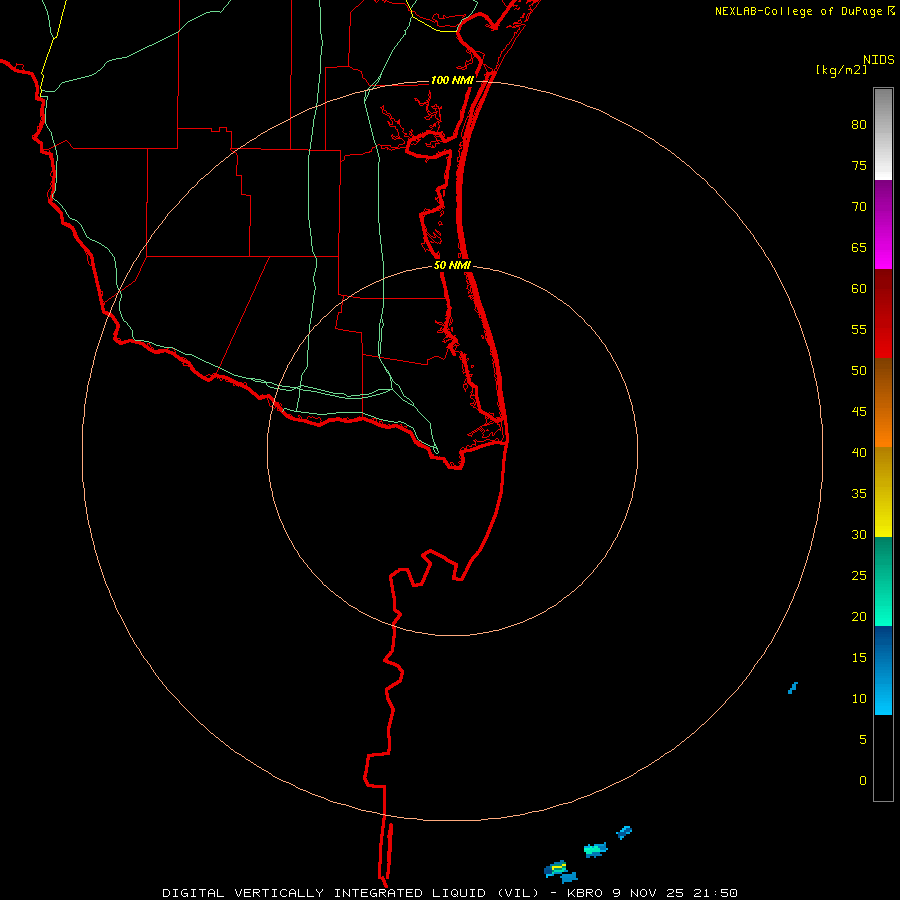
Task: Click the echo containing a yellow core
Action: (555, 868)
